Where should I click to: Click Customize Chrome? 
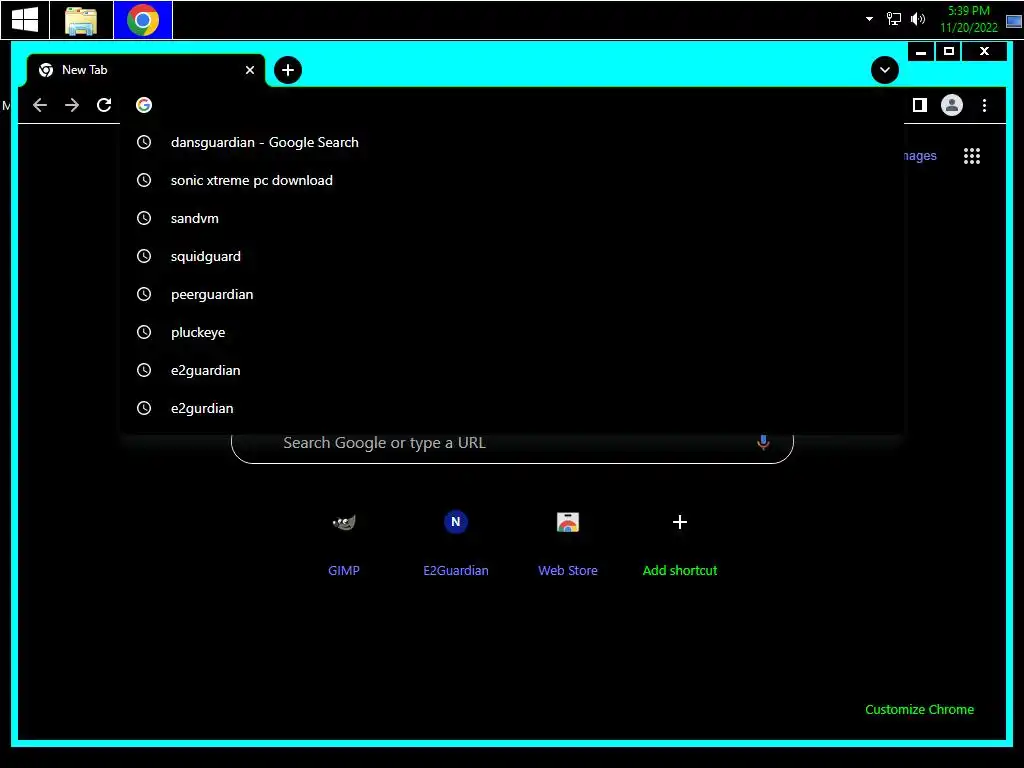pyautogui.click(x=919, y=709)
